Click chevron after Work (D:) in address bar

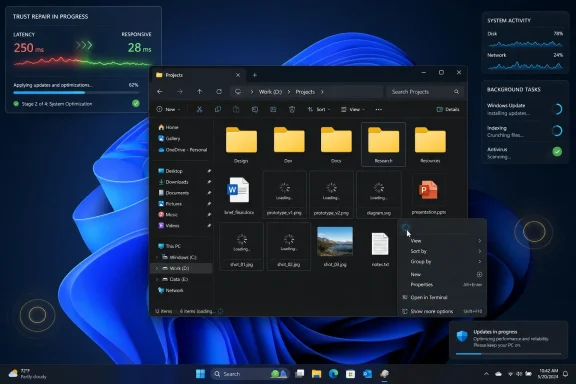click(289, 92)
